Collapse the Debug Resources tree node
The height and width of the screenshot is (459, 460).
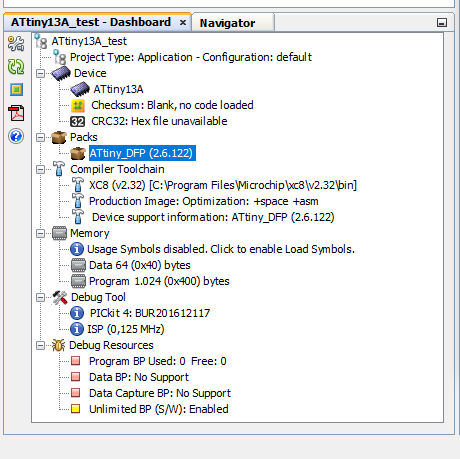[x=40, y=345]
